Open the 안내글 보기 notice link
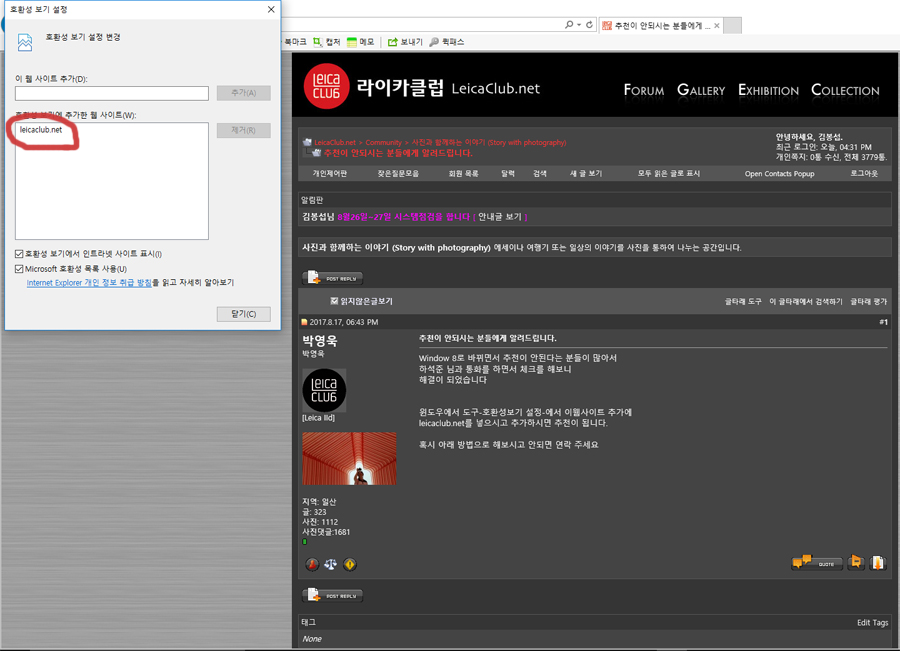The height and width of the screenshot is (651, 900). [500, 216]
